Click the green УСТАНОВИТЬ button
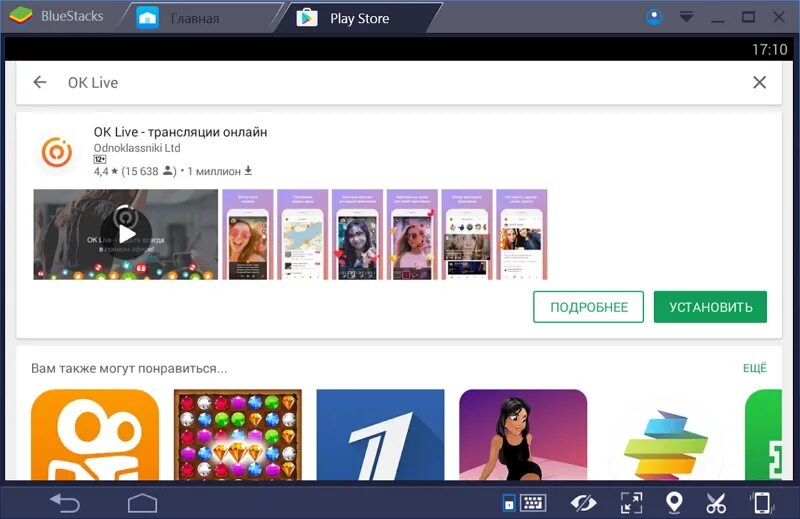The height and width of the screenshot is (519, 800). [710, 307]
